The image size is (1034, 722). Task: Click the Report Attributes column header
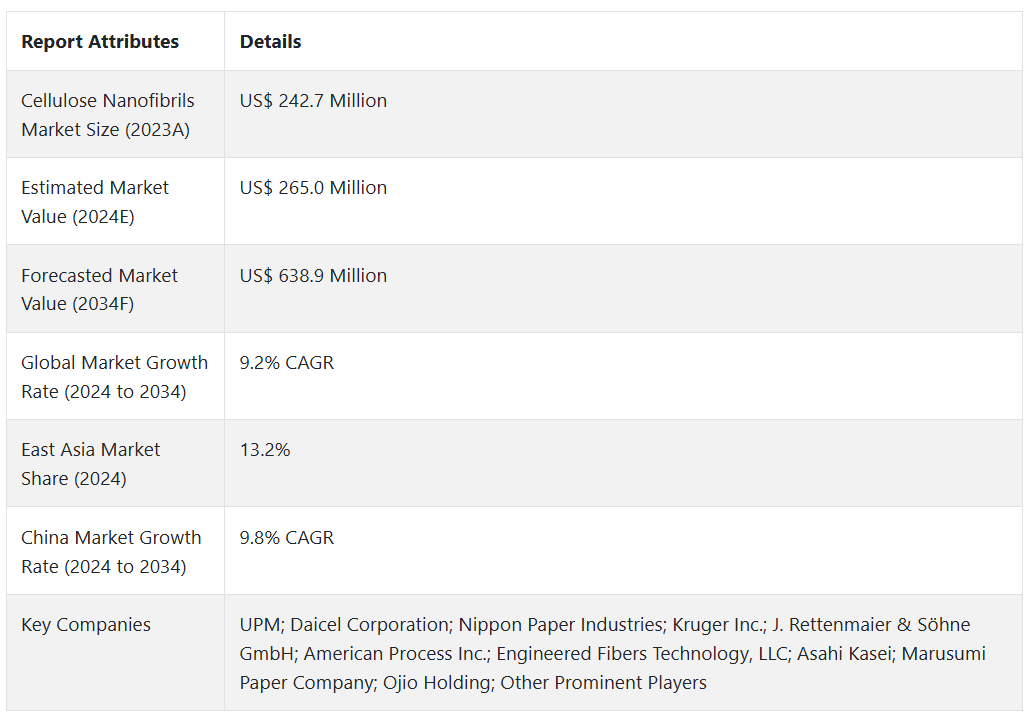tap(100, 42)
